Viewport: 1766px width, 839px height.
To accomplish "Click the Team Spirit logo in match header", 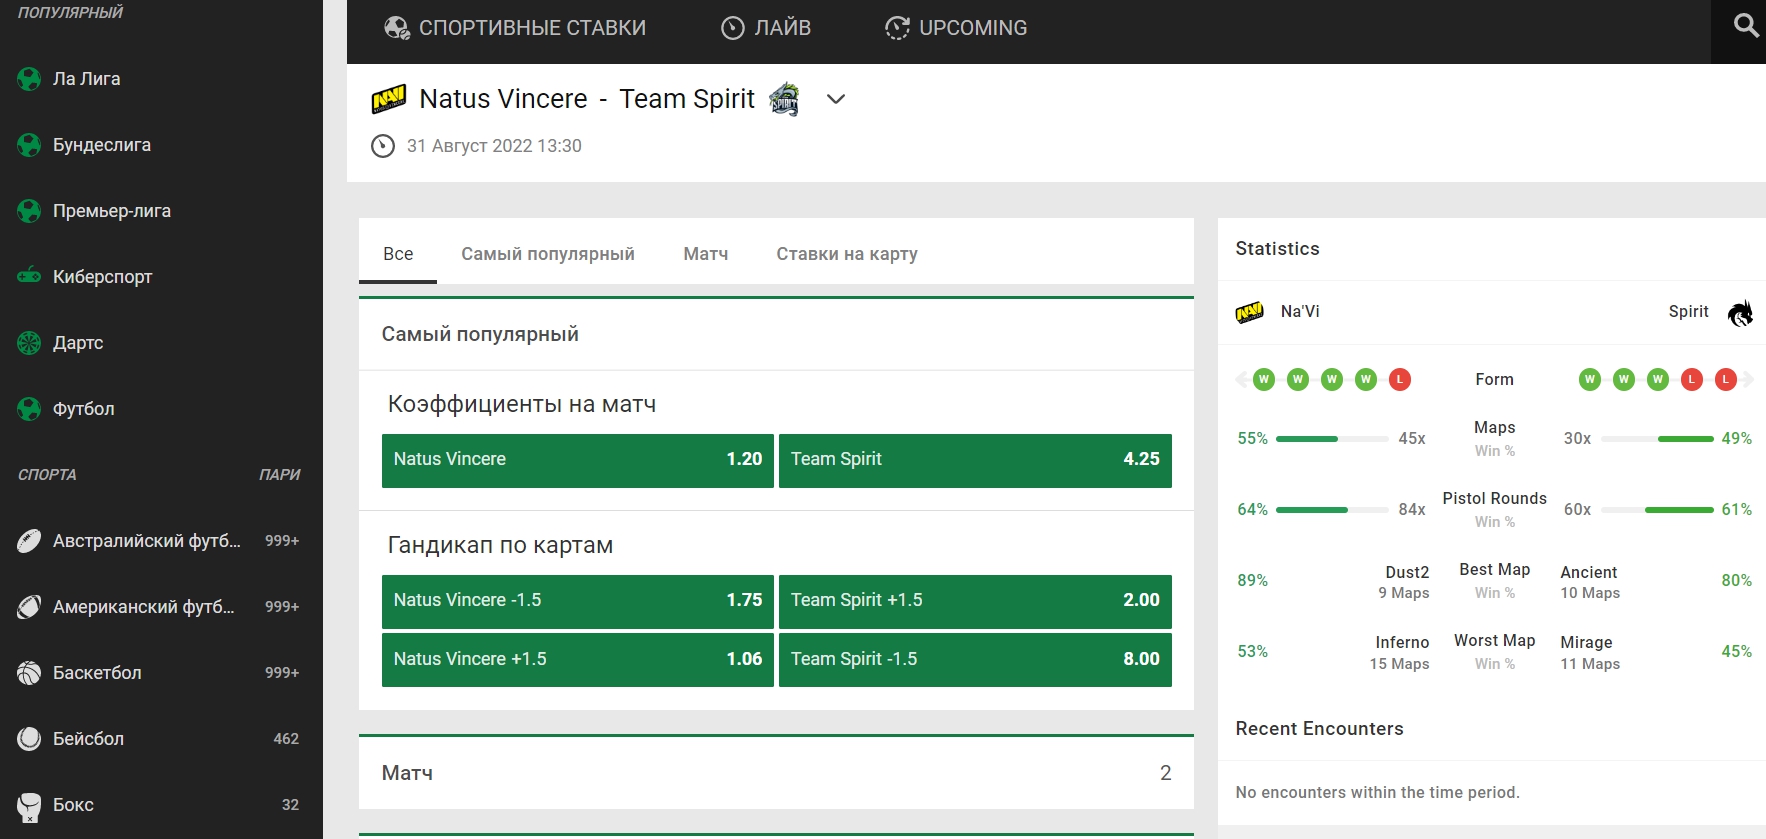I will point(785,99).
